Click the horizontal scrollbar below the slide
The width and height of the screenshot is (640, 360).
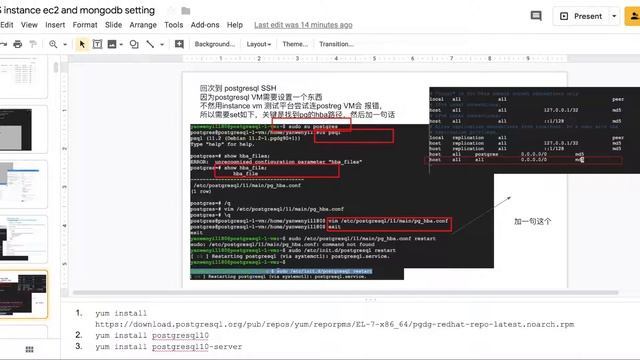[345, 293]
